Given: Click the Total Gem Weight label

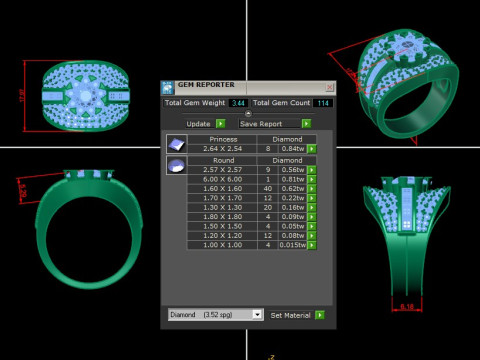Looking at the screenshot, I should point(195,103).
